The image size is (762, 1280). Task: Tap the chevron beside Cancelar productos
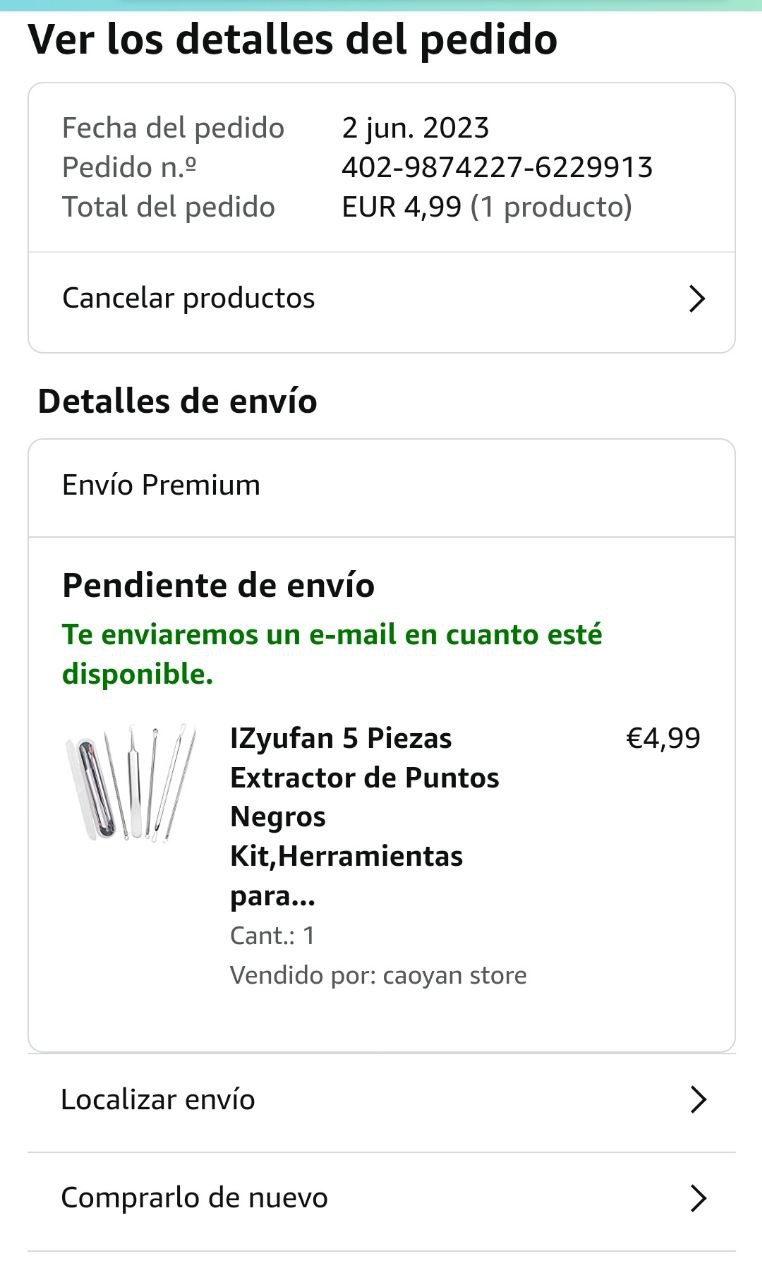697,299
